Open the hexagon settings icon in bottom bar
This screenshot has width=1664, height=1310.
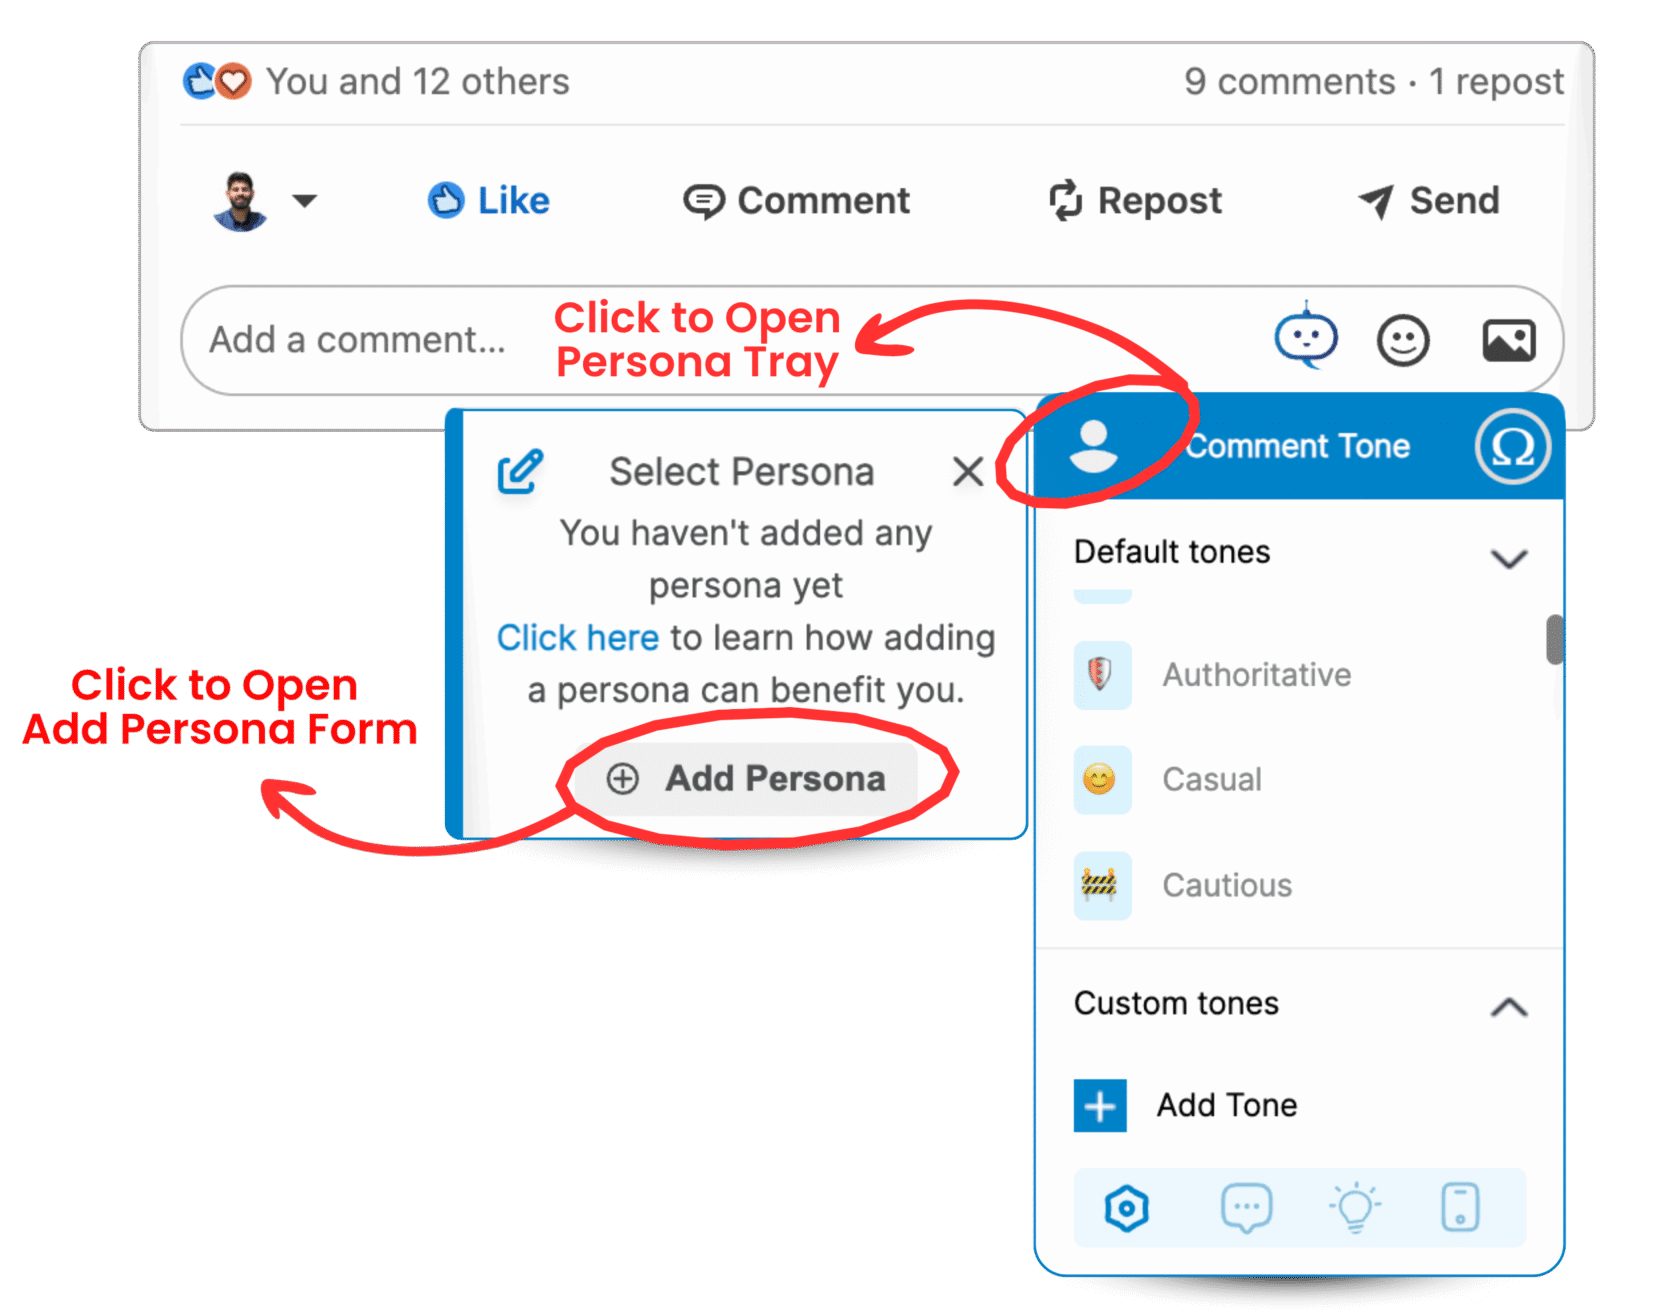(x=1127, y=1208)
